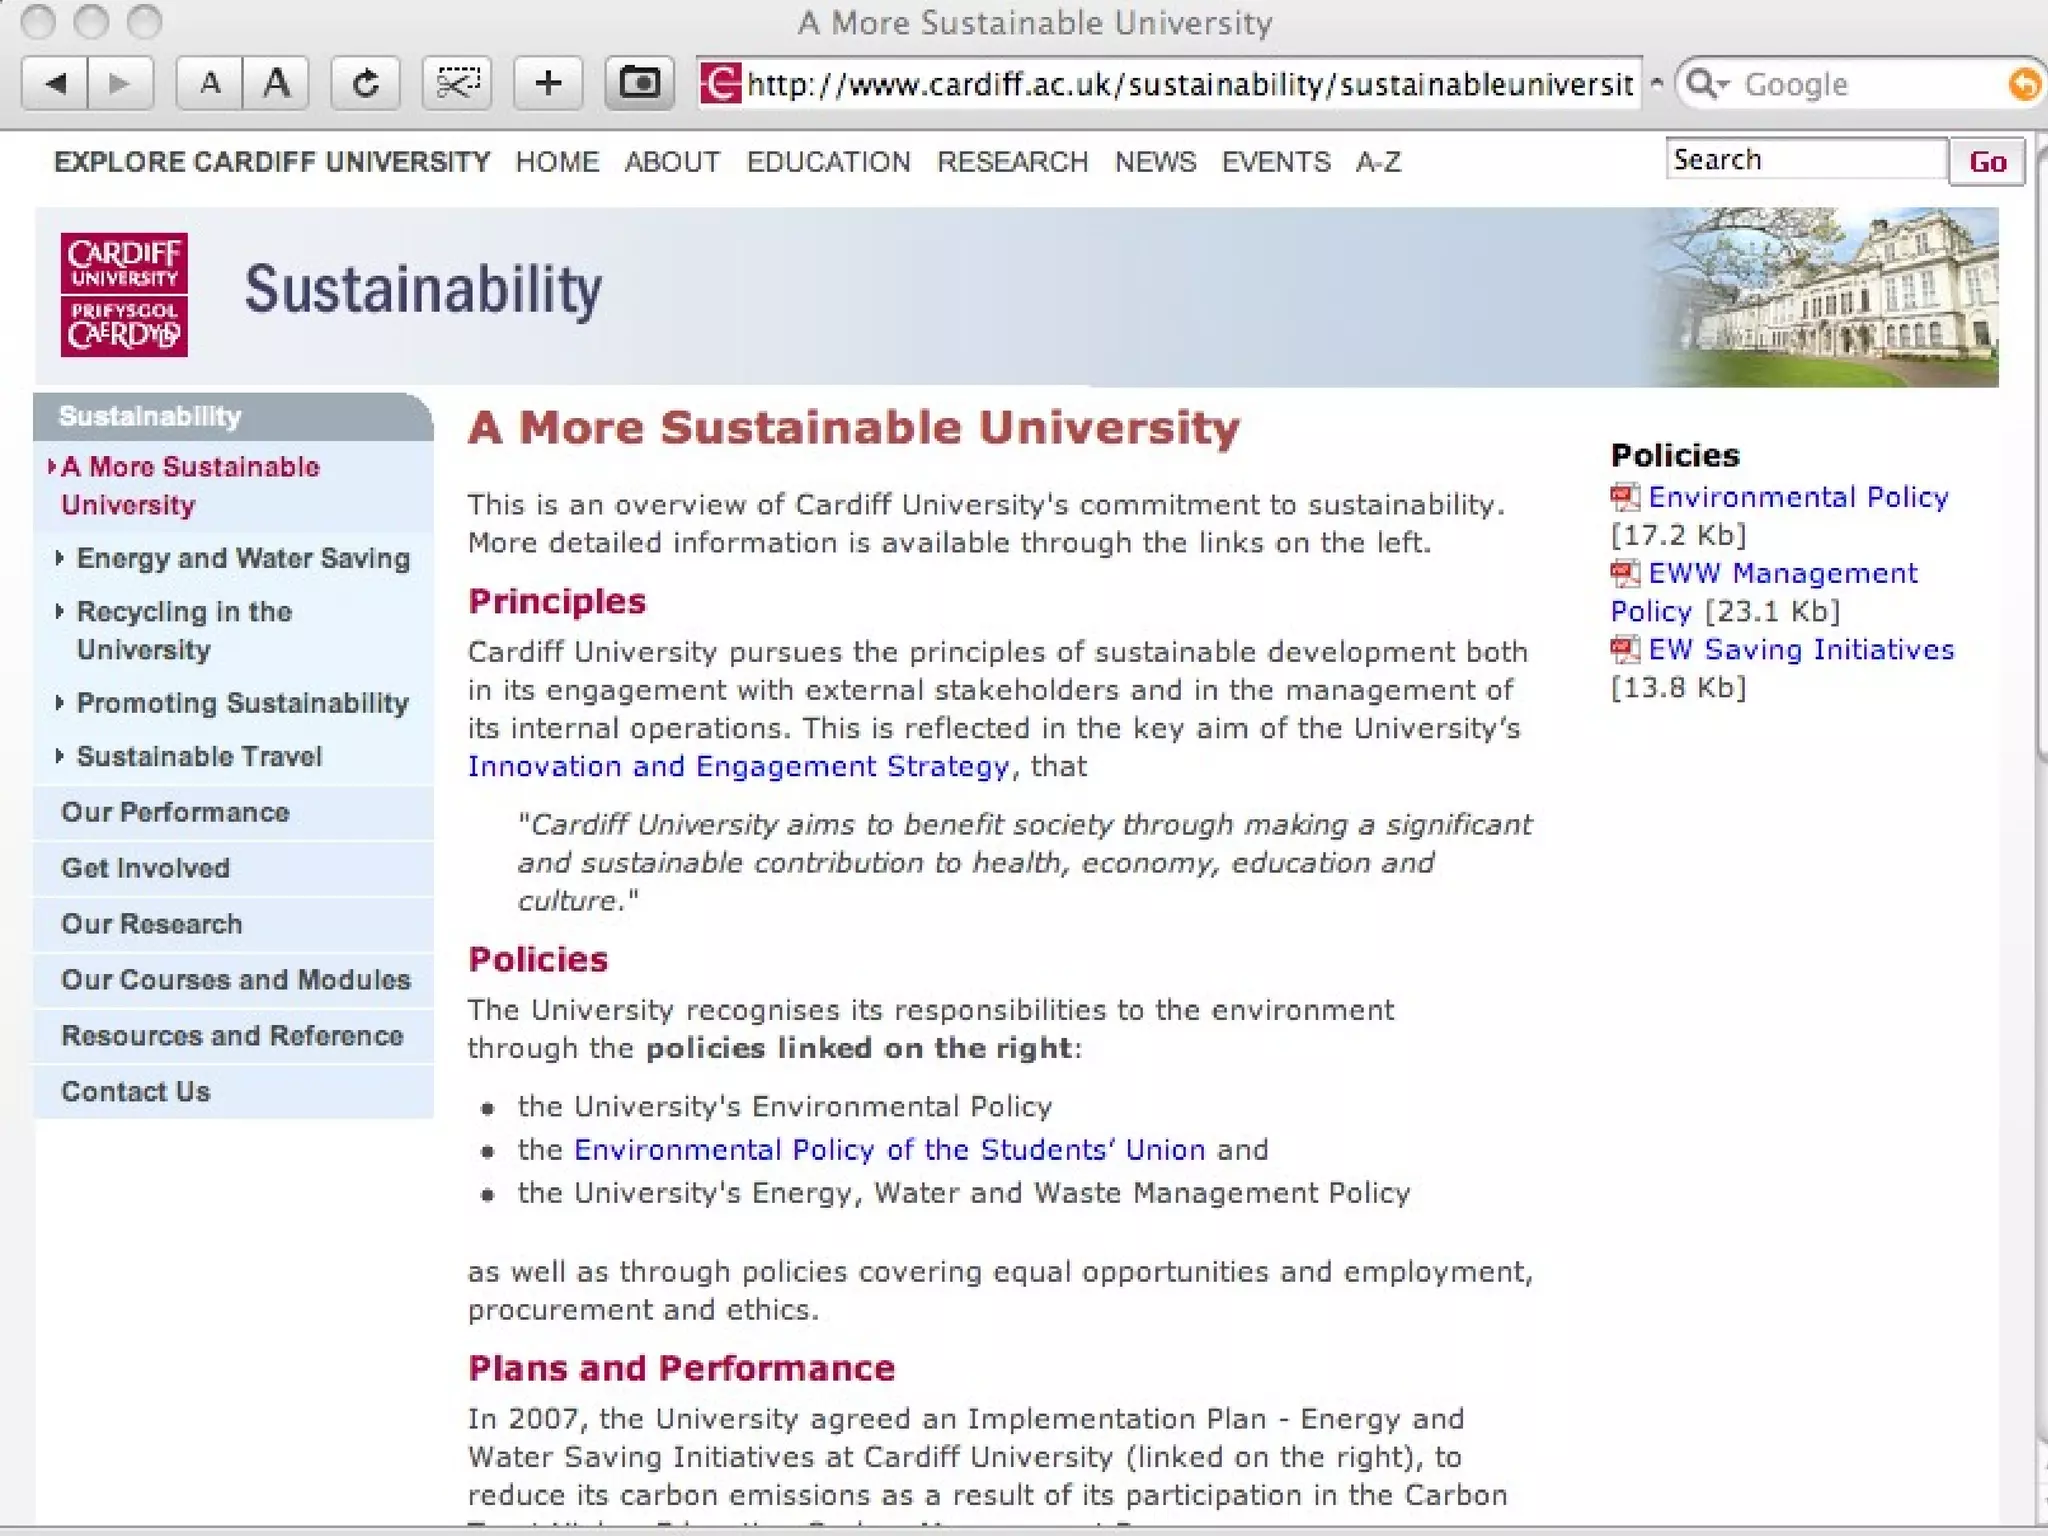The height and width of the screenshot is (1536, 2048).
Task: Select Our Performance in sidebar menu
Action: [x=175, y=812]
